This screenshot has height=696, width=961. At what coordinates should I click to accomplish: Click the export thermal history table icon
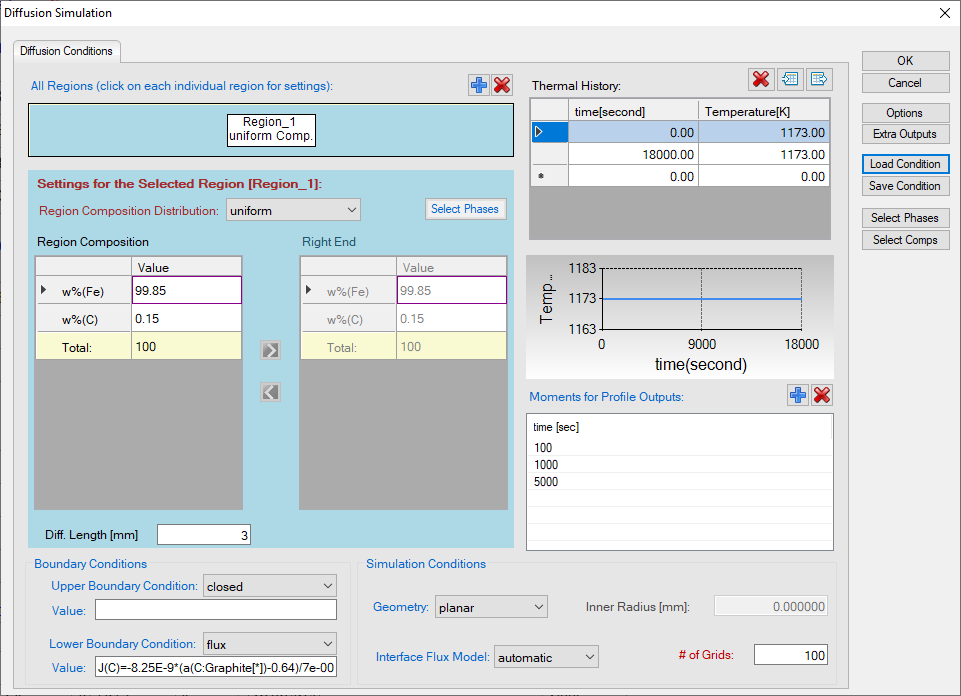pos(819,79)
